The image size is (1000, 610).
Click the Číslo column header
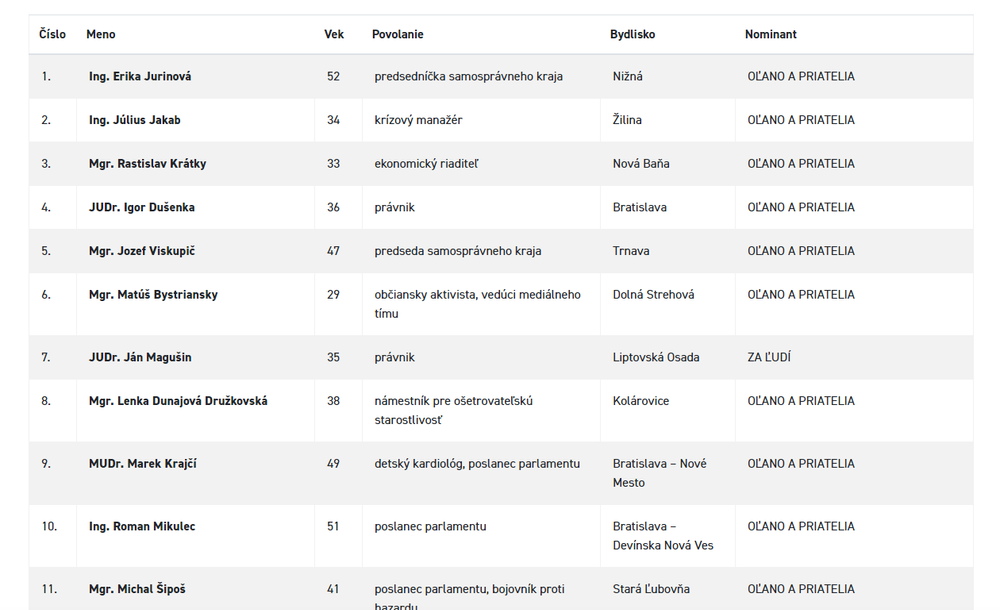(52, 34)
